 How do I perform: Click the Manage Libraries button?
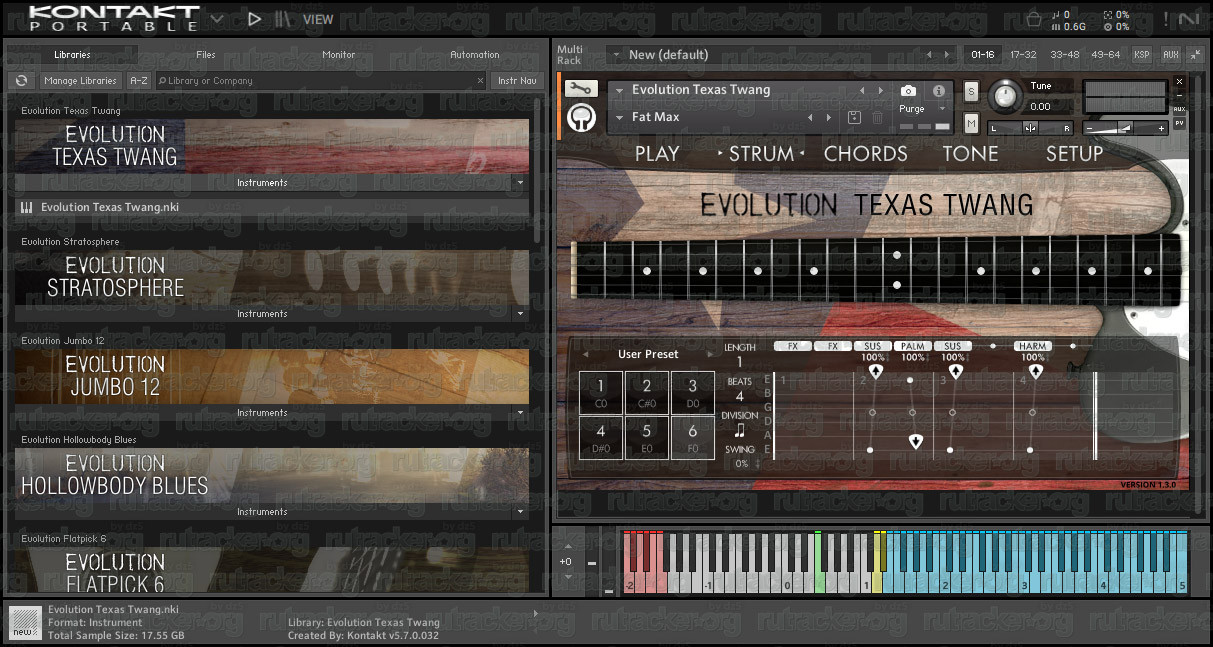[x=80, y=81]
